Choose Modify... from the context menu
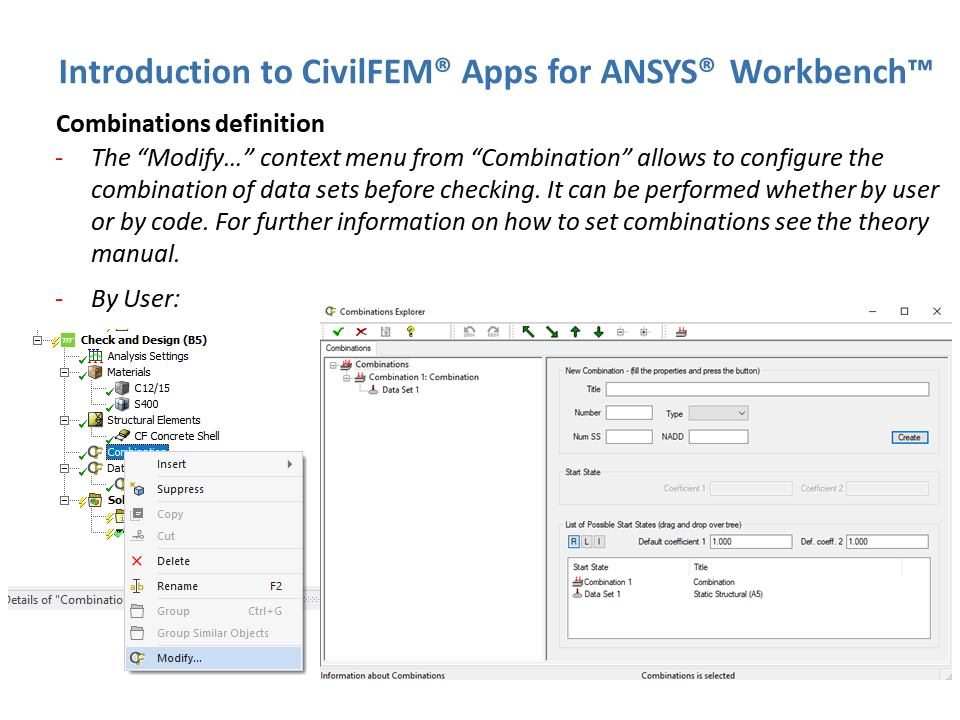The image size is (960, 720). pos(180,658)
